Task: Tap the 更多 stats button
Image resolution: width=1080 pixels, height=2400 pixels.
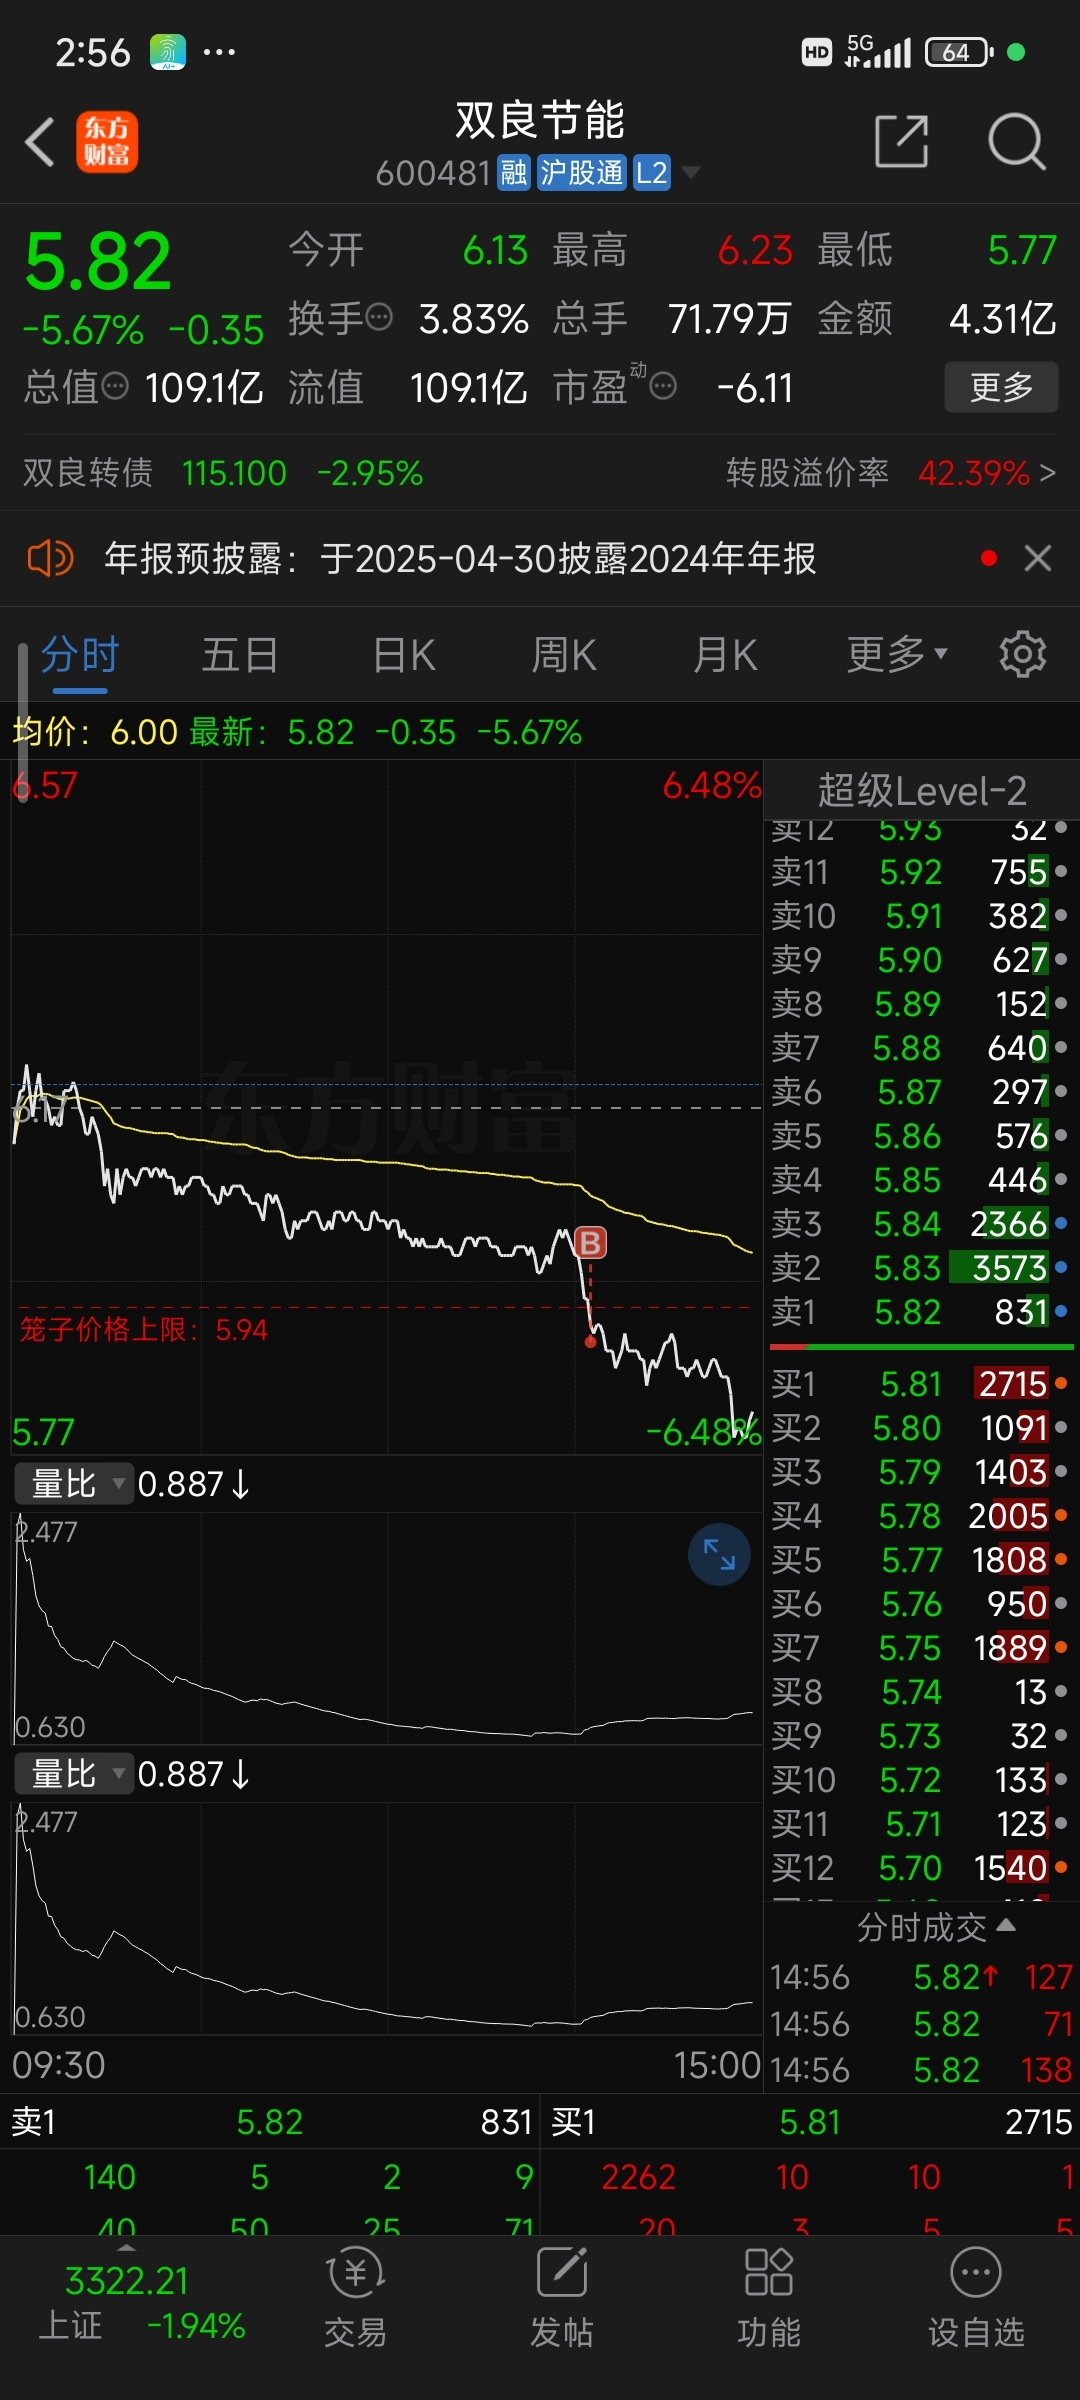Action: [x=1001, y=387]
